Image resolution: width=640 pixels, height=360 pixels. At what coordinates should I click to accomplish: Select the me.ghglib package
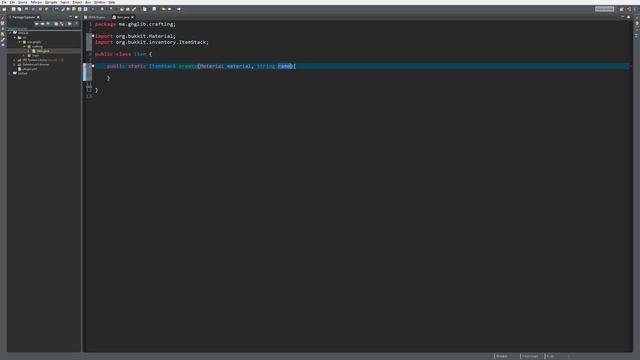[34, 42]
